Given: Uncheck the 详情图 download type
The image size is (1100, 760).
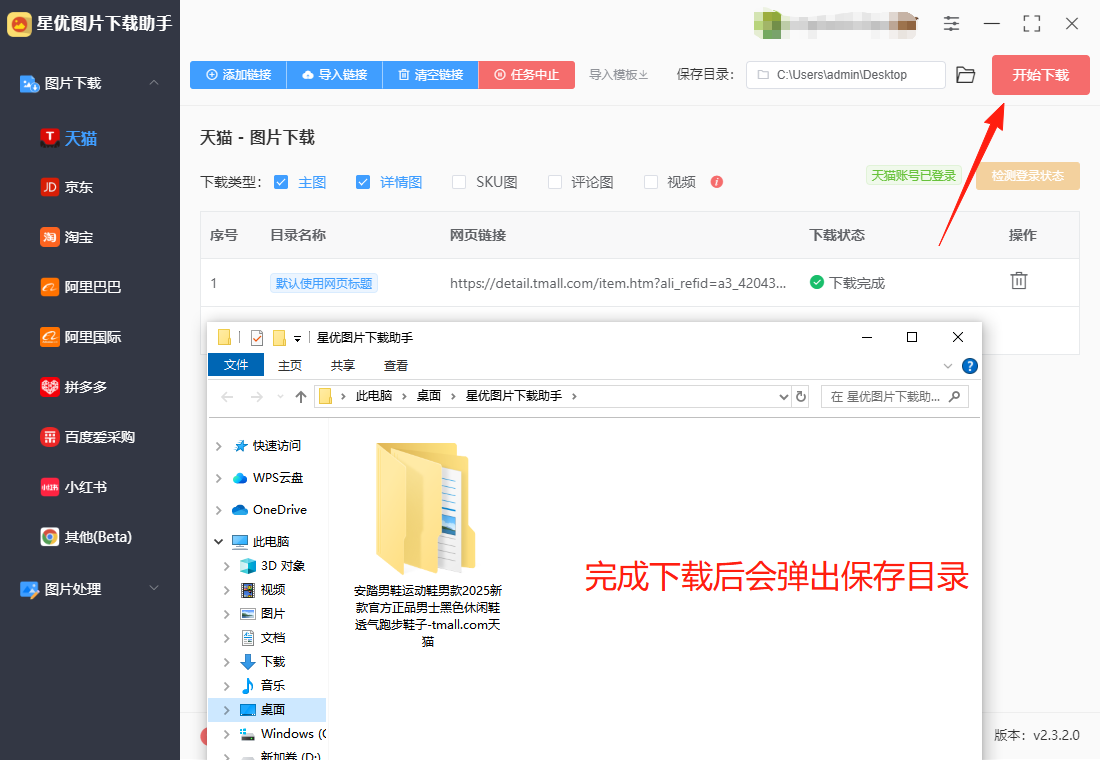Looking at the screenshot, I should (363, 182).
